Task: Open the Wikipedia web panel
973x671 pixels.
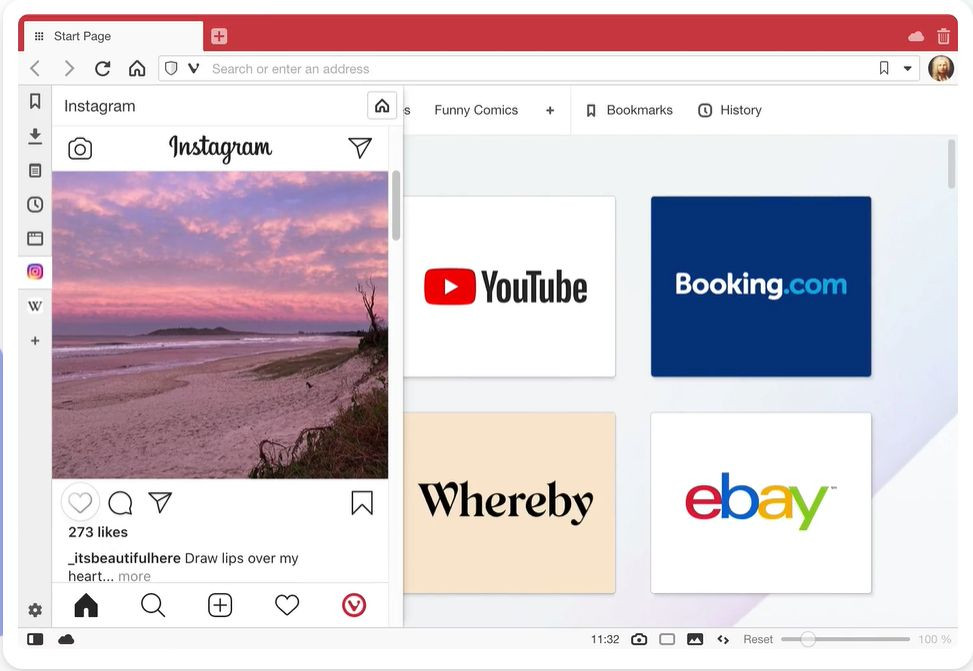Action: [35, 305]
